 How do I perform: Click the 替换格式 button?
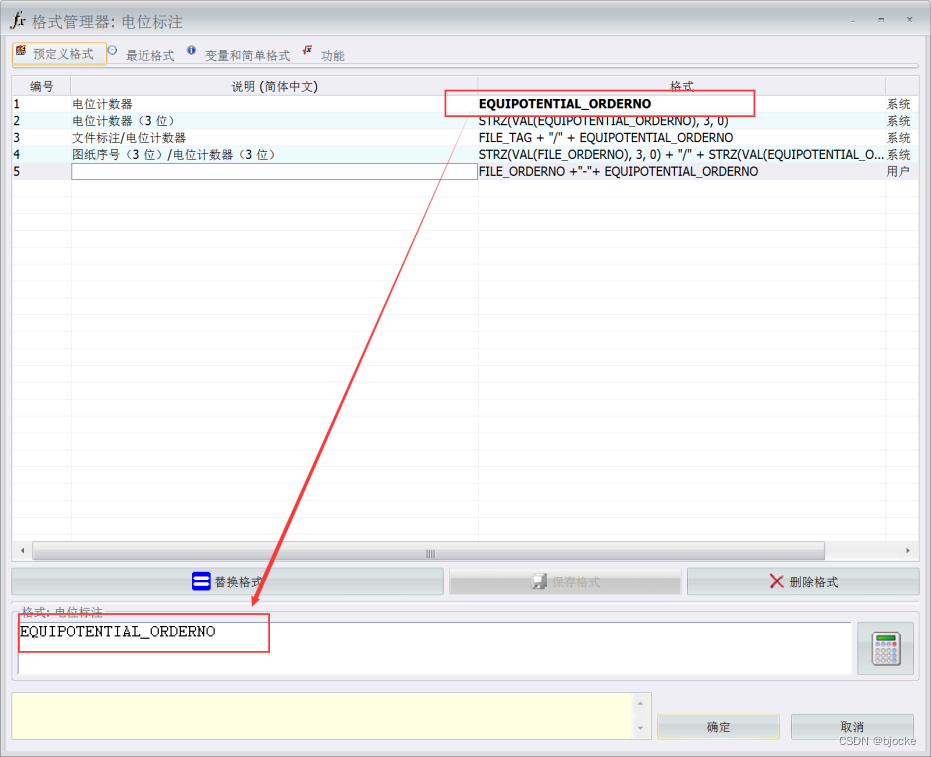227,582
